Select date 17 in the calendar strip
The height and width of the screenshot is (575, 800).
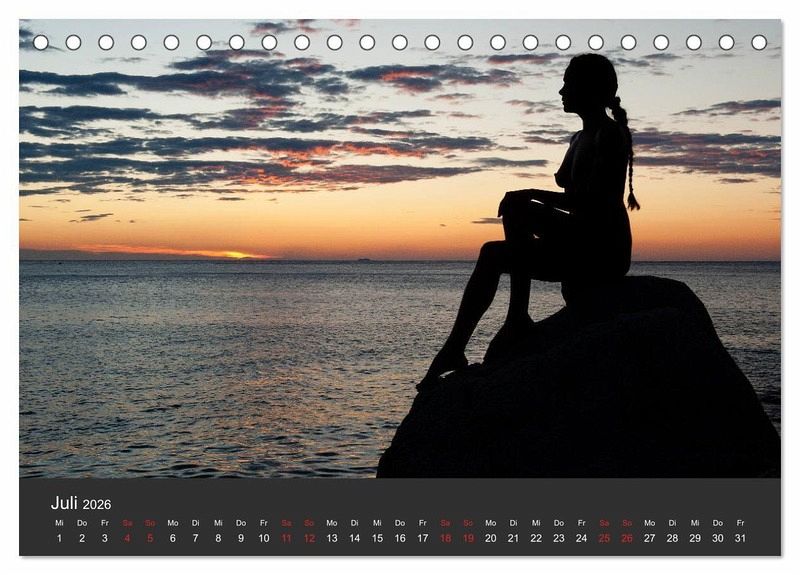tap(422, 538)
